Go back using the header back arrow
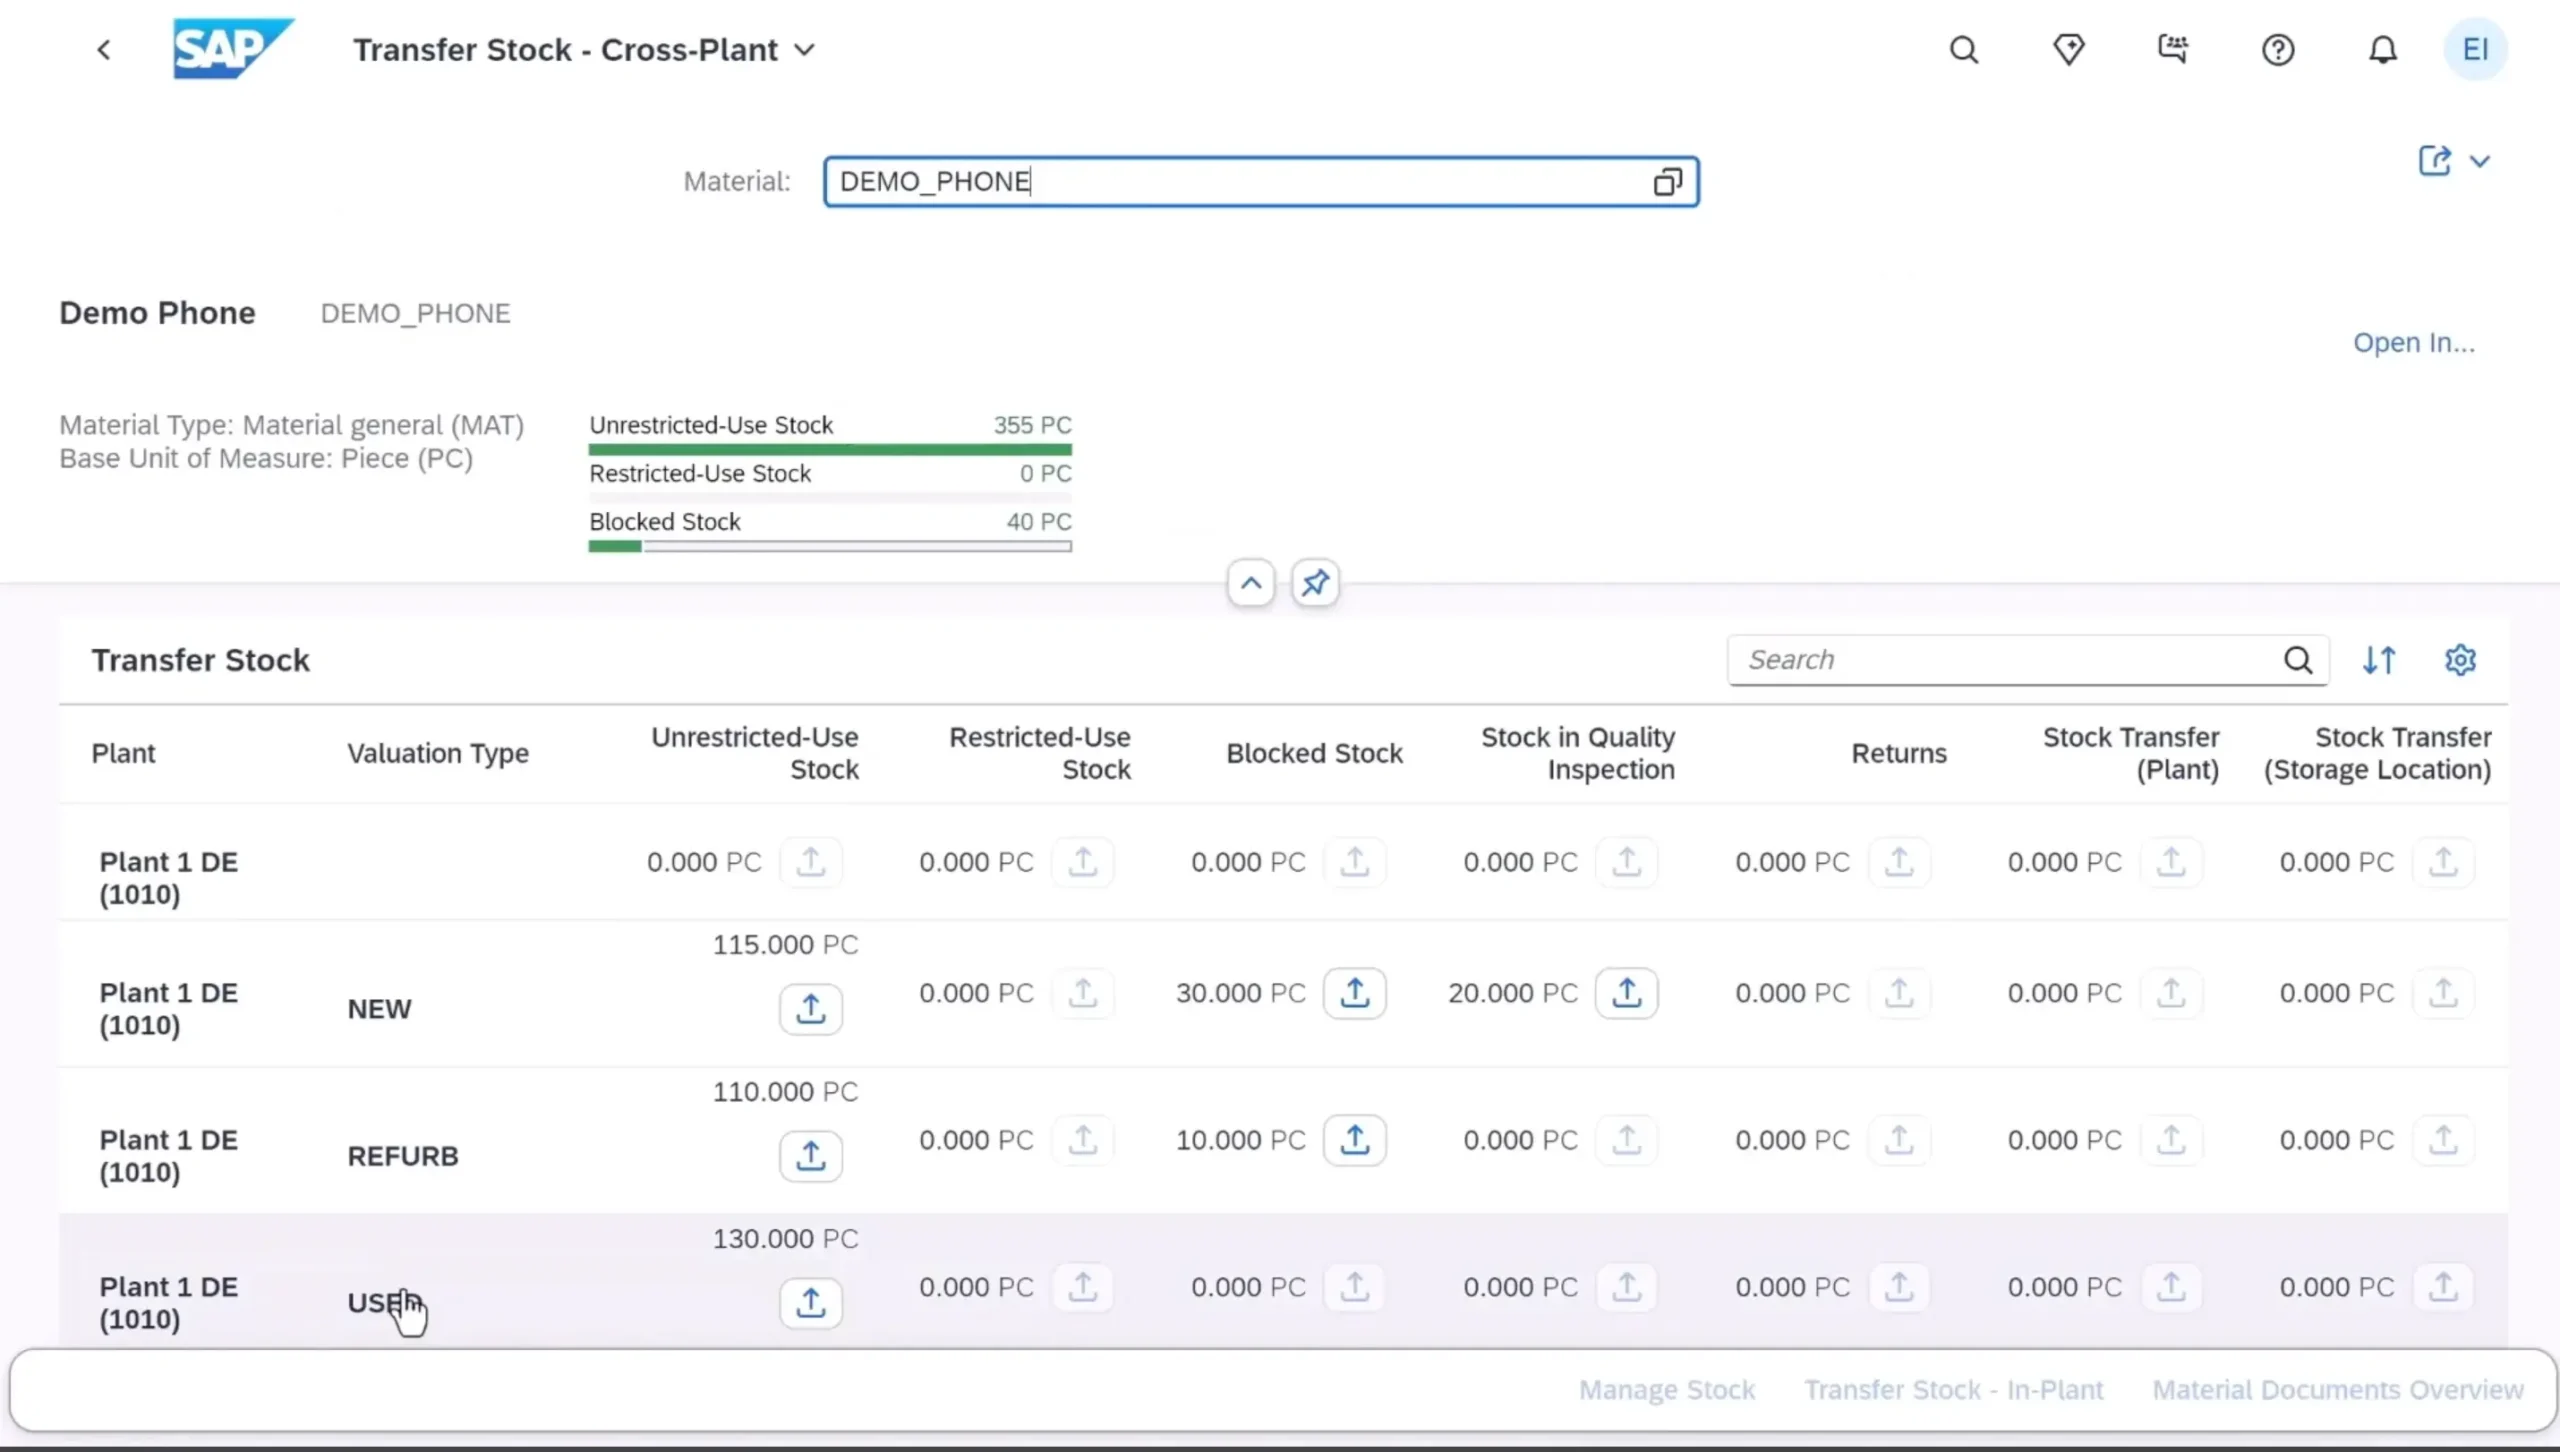The height and width of the screenshot is (1452, 2560). 104,49
